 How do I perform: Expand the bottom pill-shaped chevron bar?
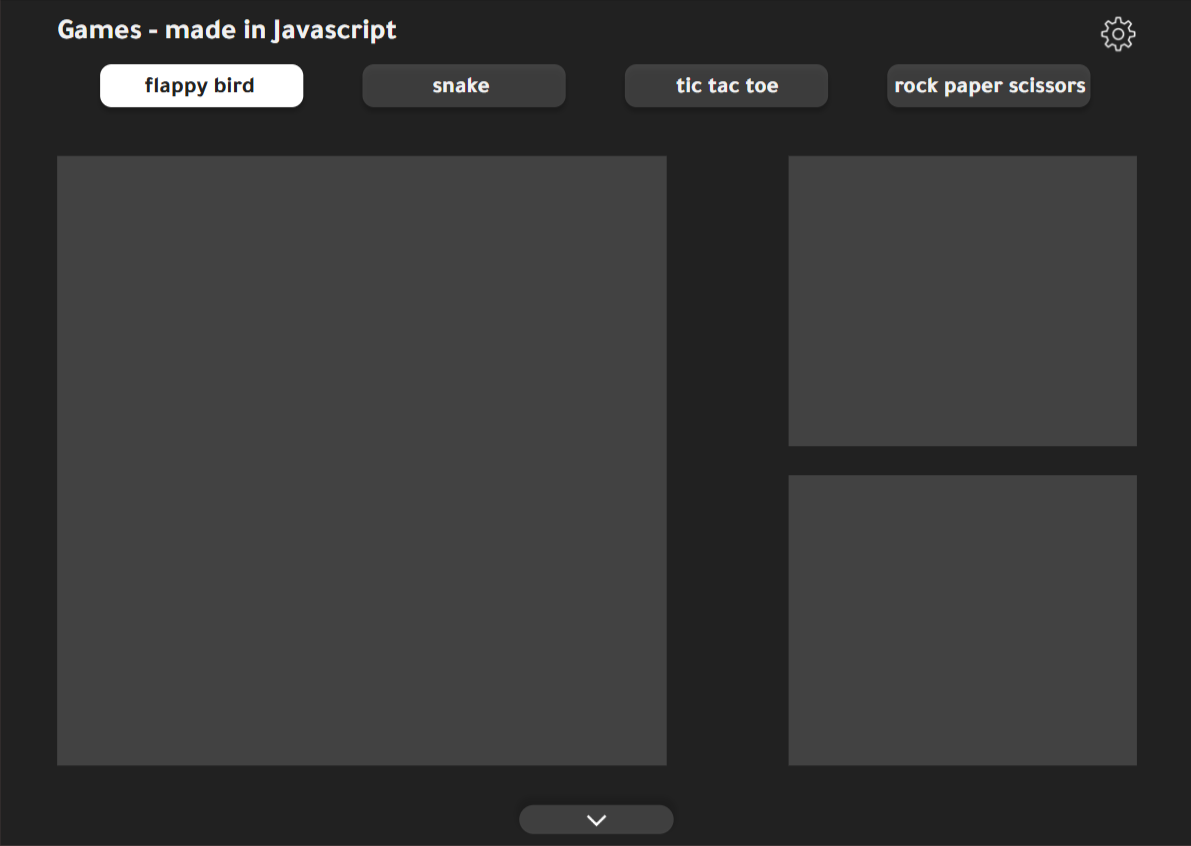596,820
